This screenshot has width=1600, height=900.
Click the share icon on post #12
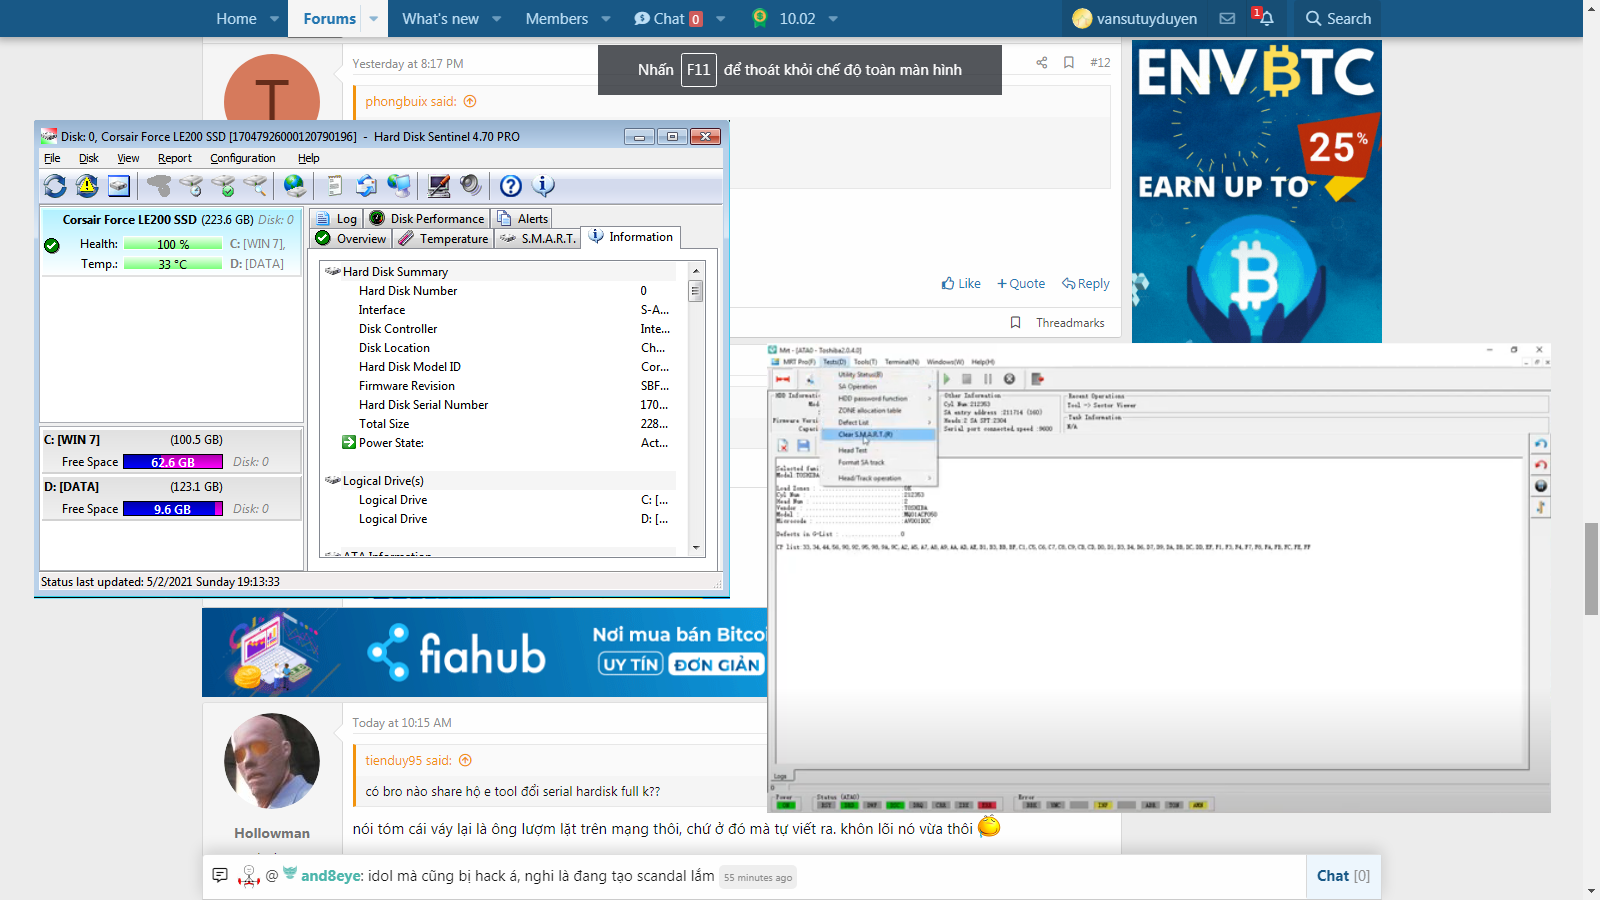(x=1042, y=62)
